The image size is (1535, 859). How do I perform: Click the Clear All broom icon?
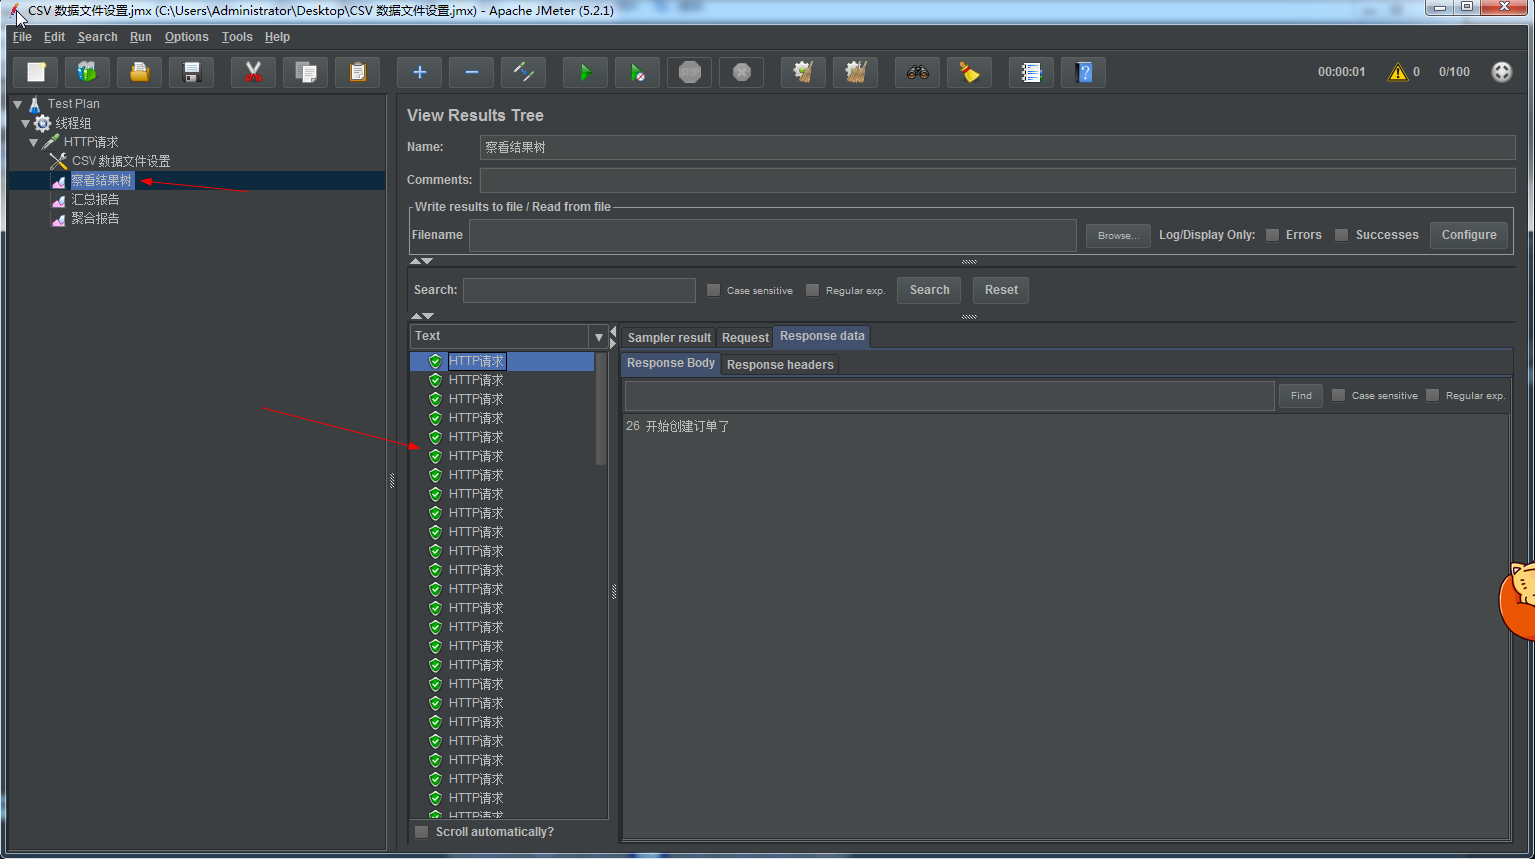(855, 72)
